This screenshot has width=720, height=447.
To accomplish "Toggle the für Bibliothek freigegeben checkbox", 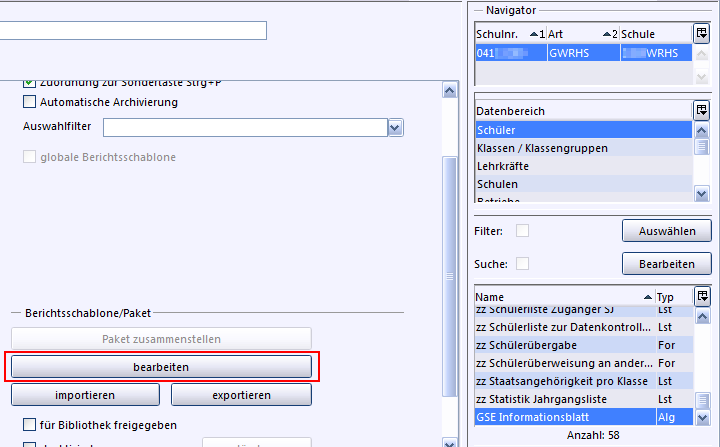I will pos(29,425).
